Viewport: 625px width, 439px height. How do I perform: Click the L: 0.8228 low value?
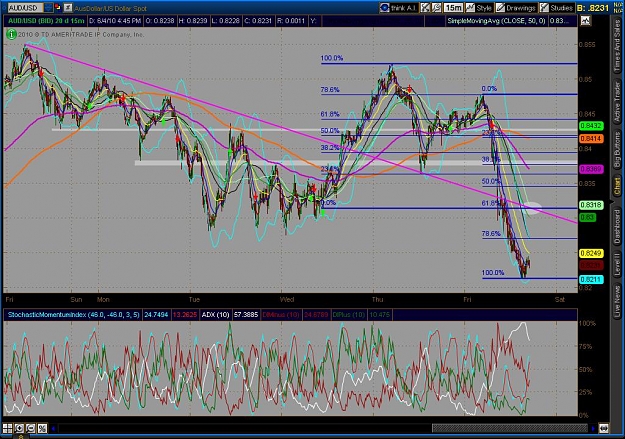pyautogui.click(x=226, y=21)
